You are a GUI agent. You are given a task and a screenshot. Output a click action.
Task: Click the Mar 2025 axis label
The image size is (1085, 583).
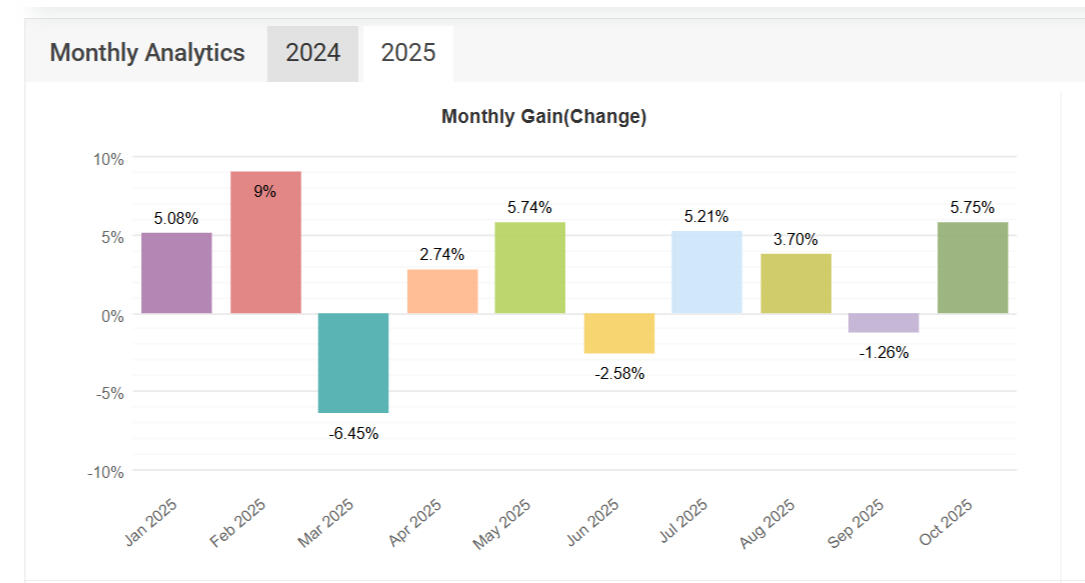(x=328, y=523)
